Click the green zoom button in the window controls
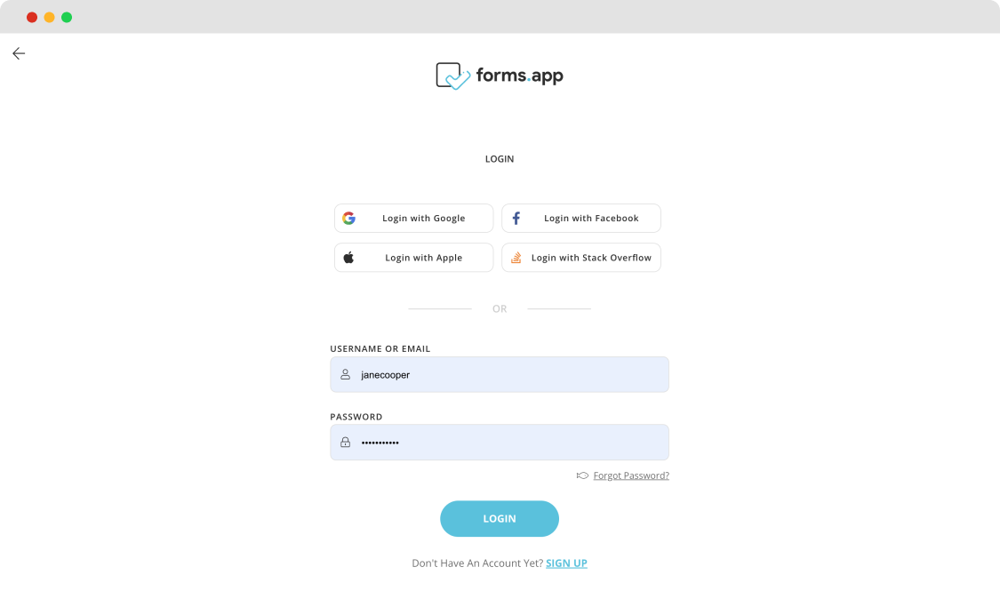 click(x=66, y=17)
